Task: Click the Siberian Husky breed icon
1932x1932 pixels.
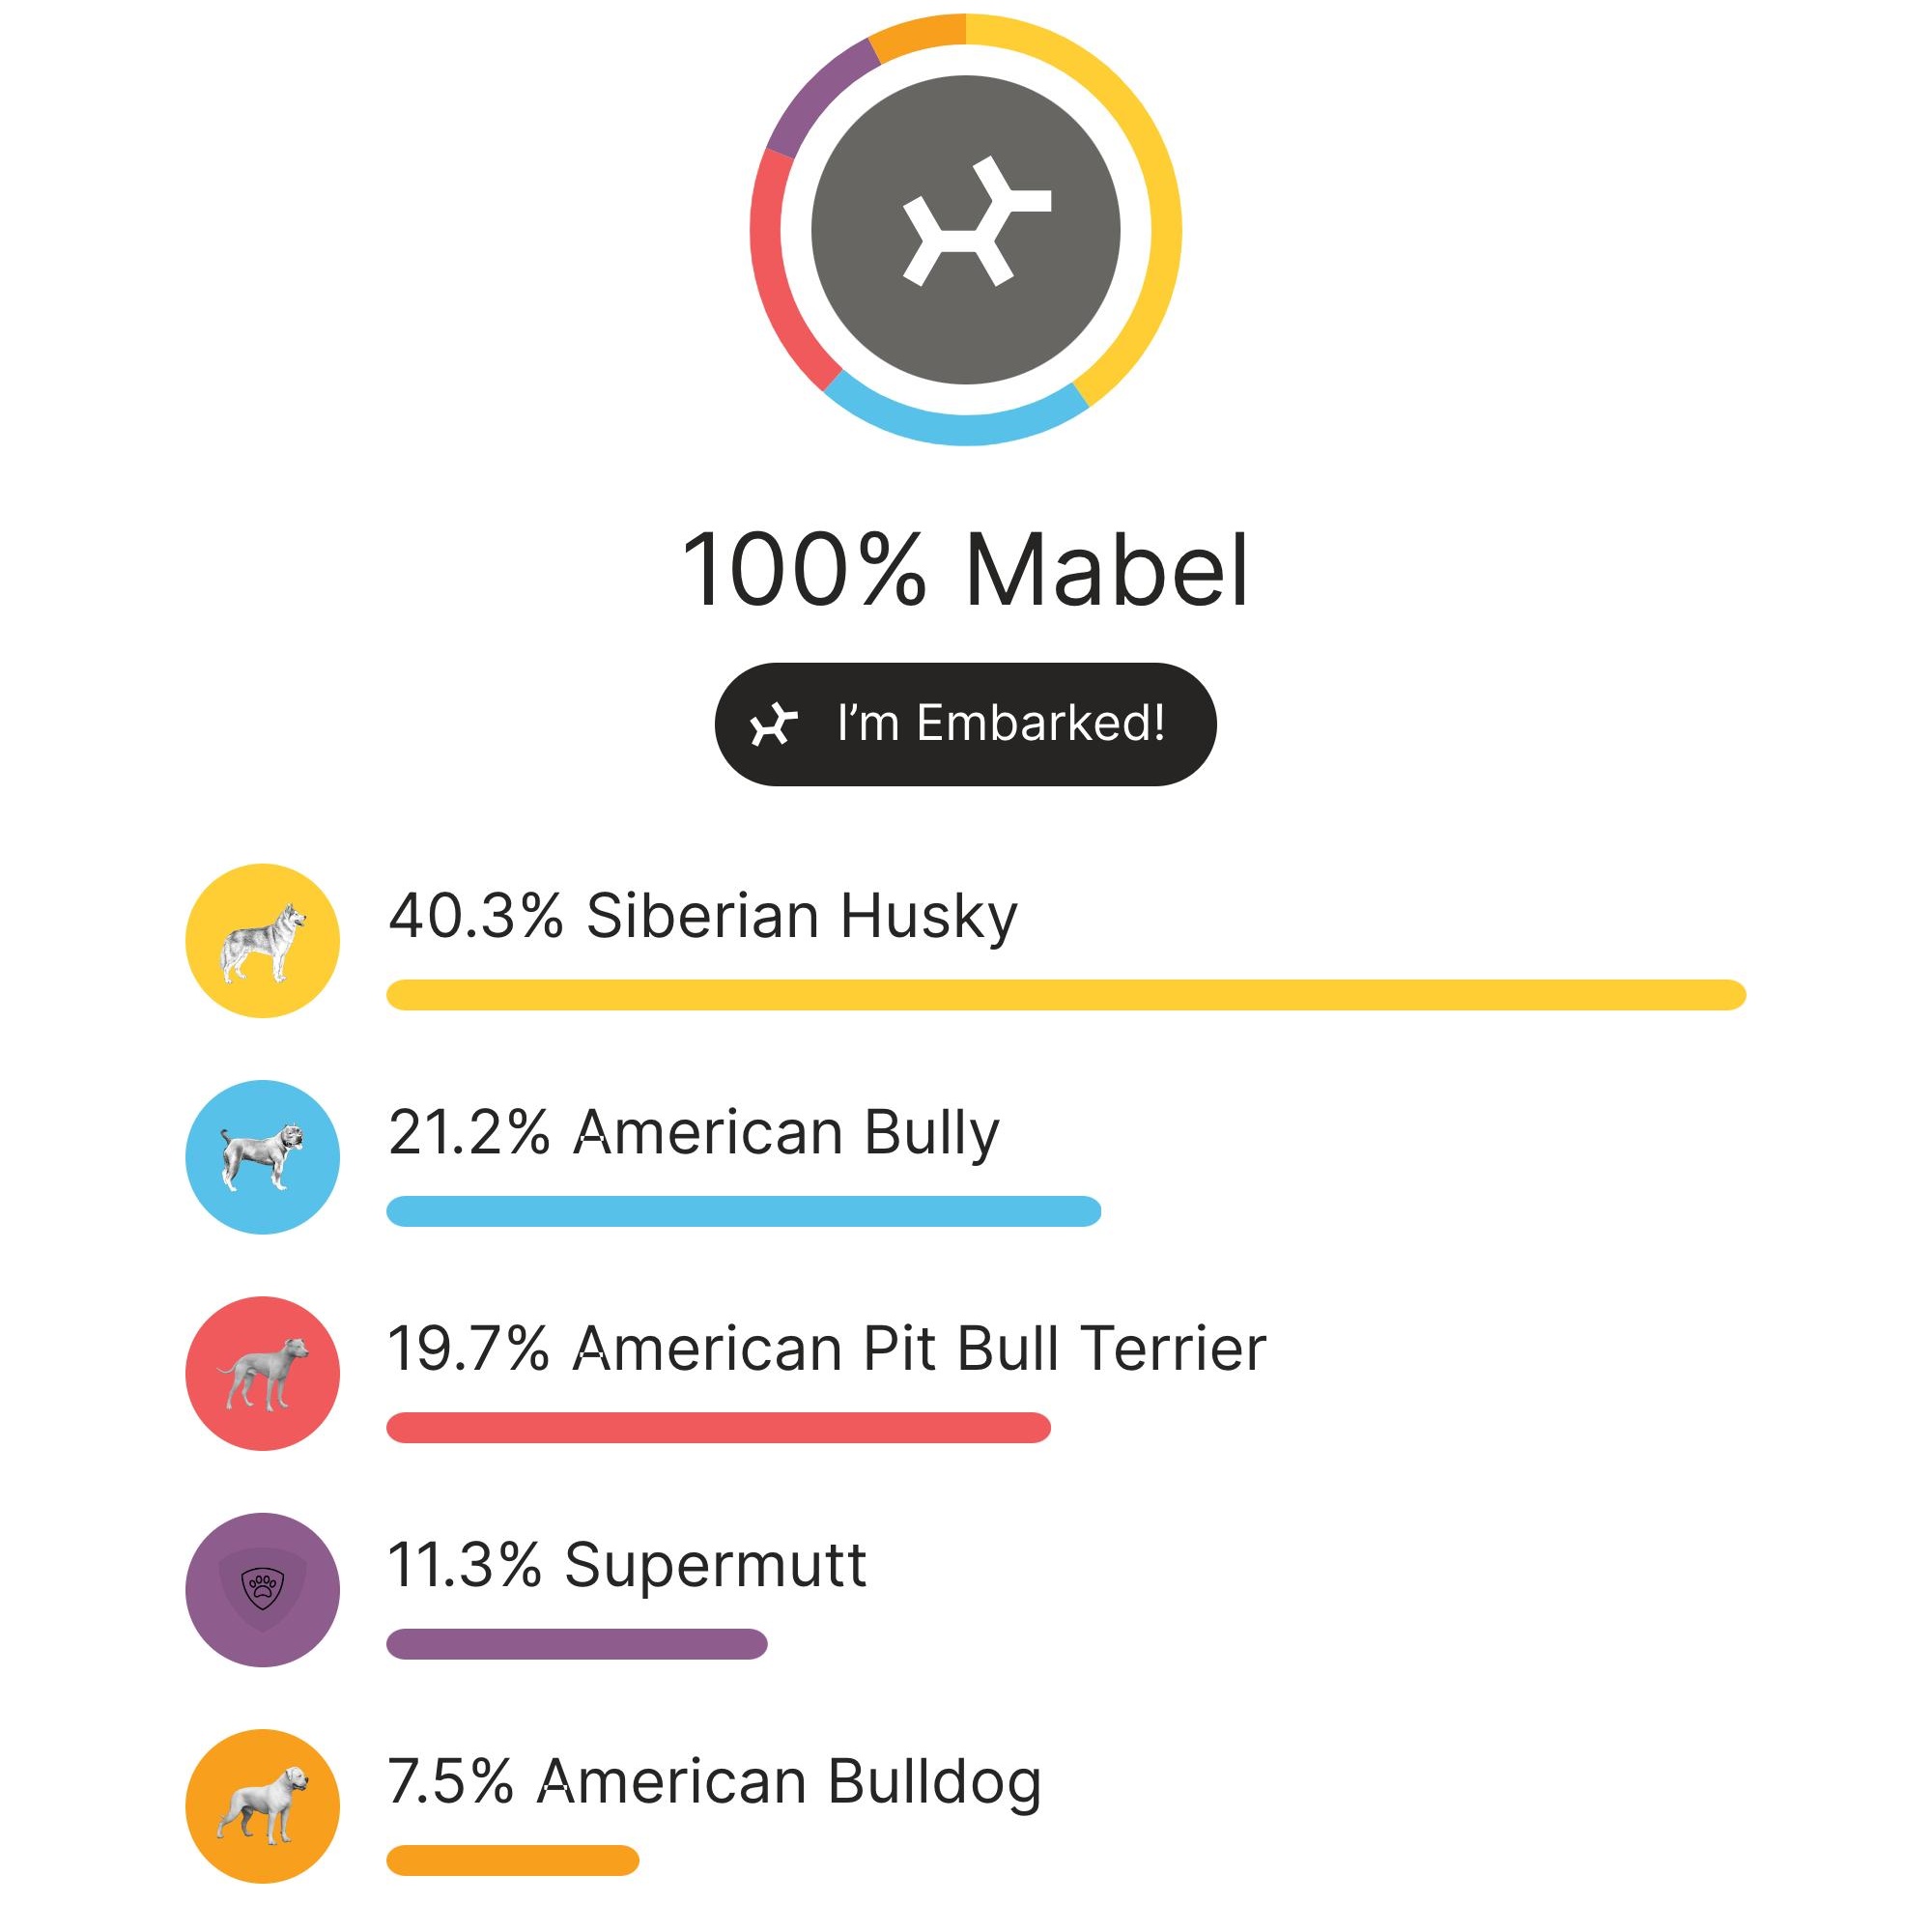Action: click(262, 940)
